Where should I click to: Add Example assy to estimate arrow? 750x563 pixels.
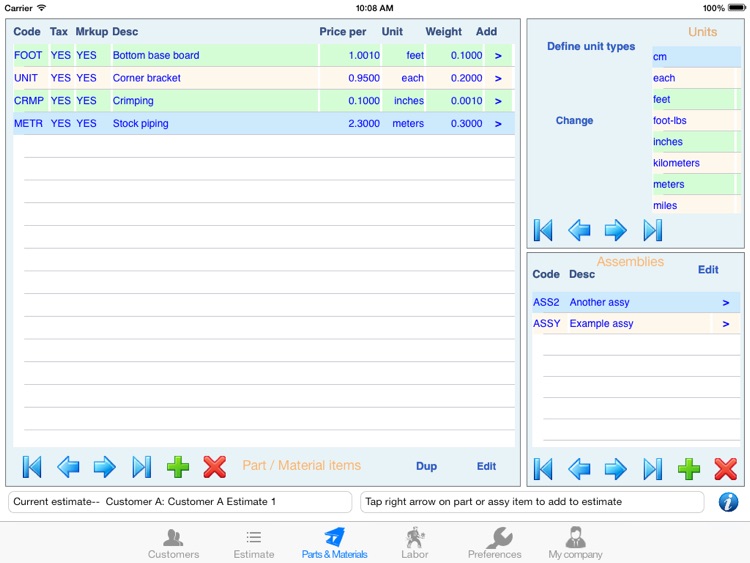tap(726, 324)
